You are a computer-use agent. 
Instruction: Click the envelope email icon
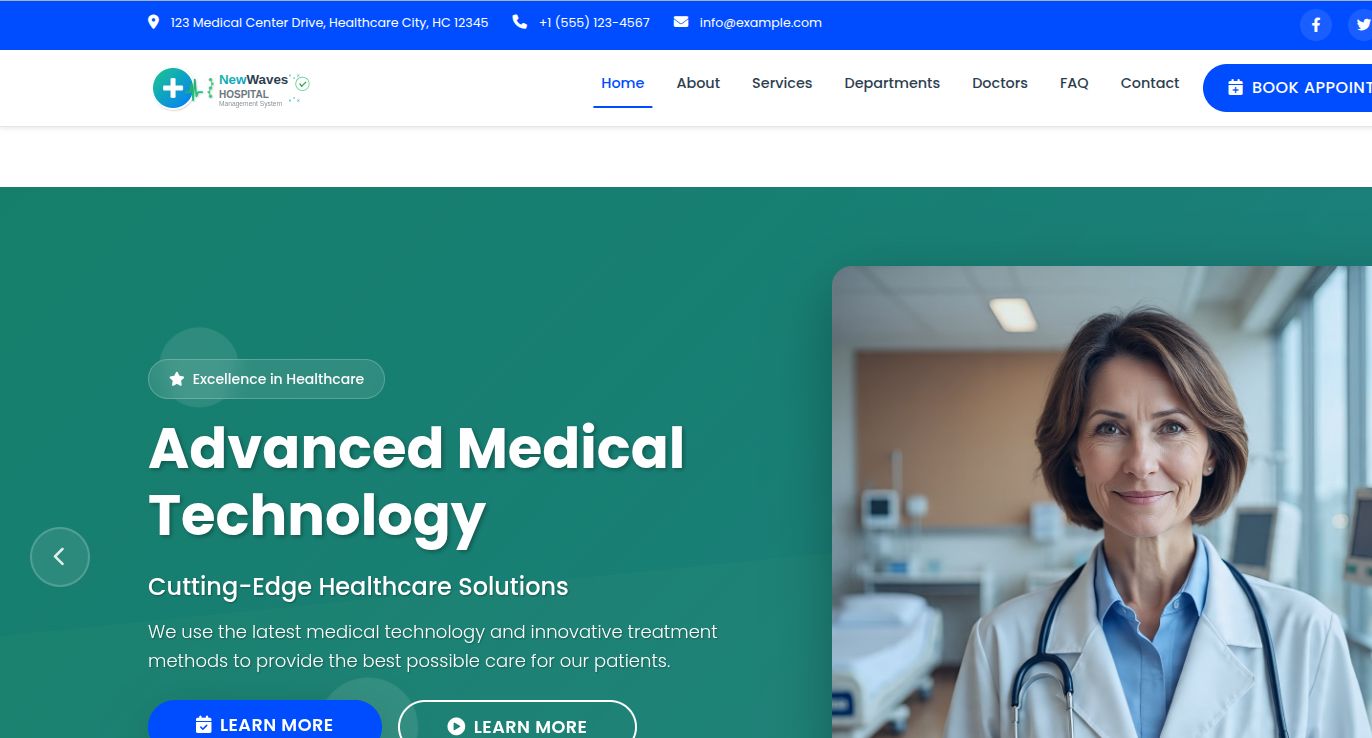pyautogui.click(x=681, y=22)
